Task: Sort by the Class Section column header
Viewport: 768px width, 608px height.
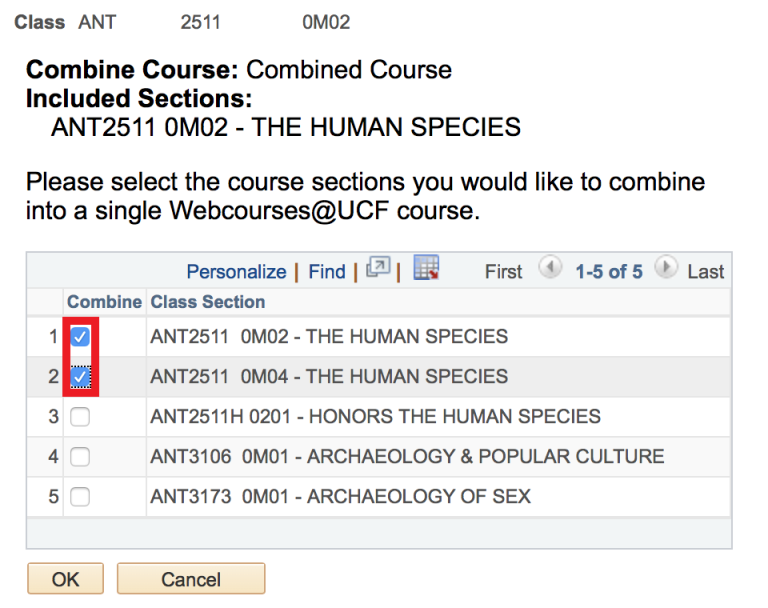Action: click(x=208, y=302)
